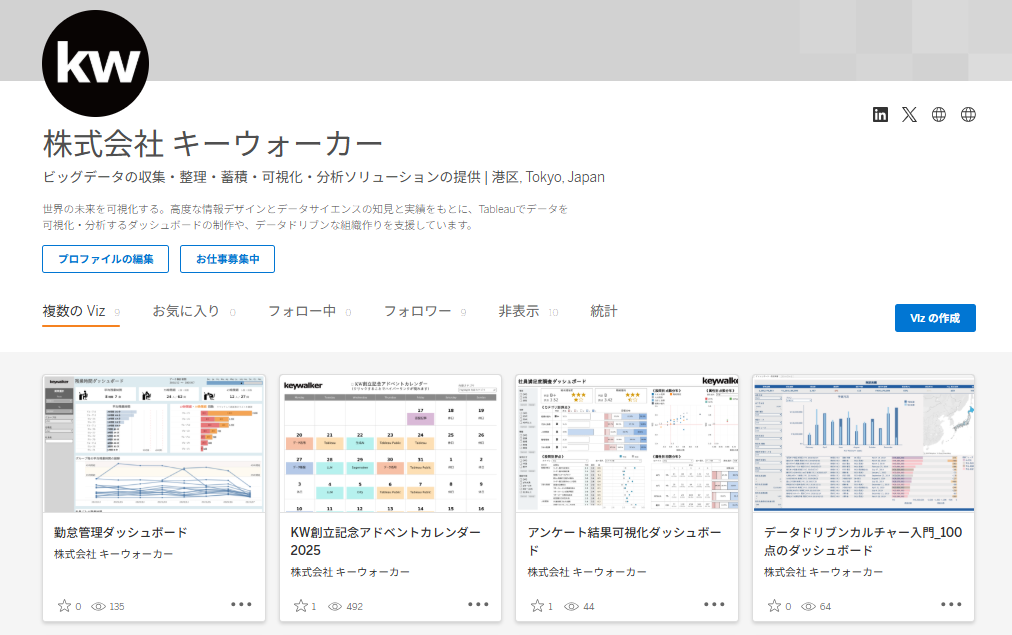The image size is (1012, 635).
Task: Open the first globe website icon
Action: point(938,114)
